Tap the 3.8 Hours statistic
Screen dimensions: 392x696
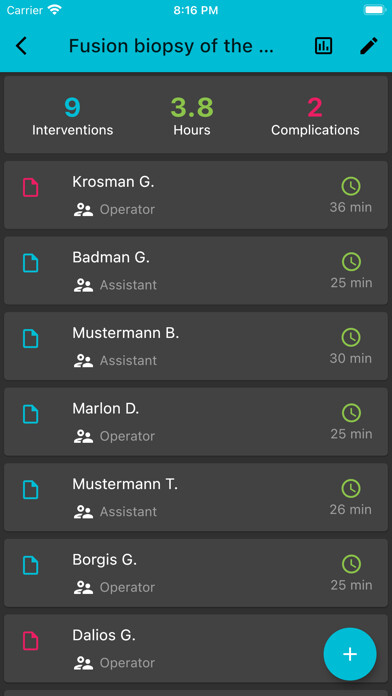(192, 118)
